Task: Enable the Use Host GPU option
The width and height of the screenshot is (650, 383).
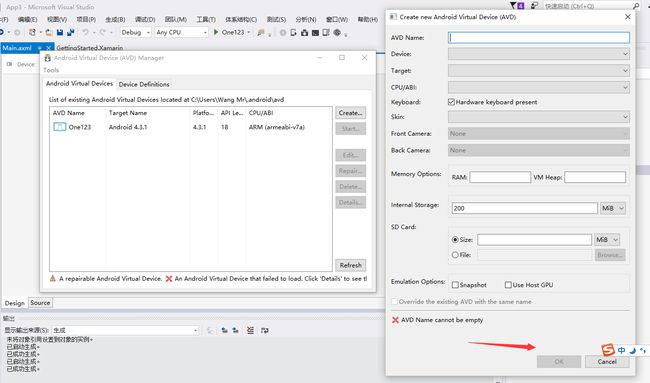Action: (x=508, y=285)
